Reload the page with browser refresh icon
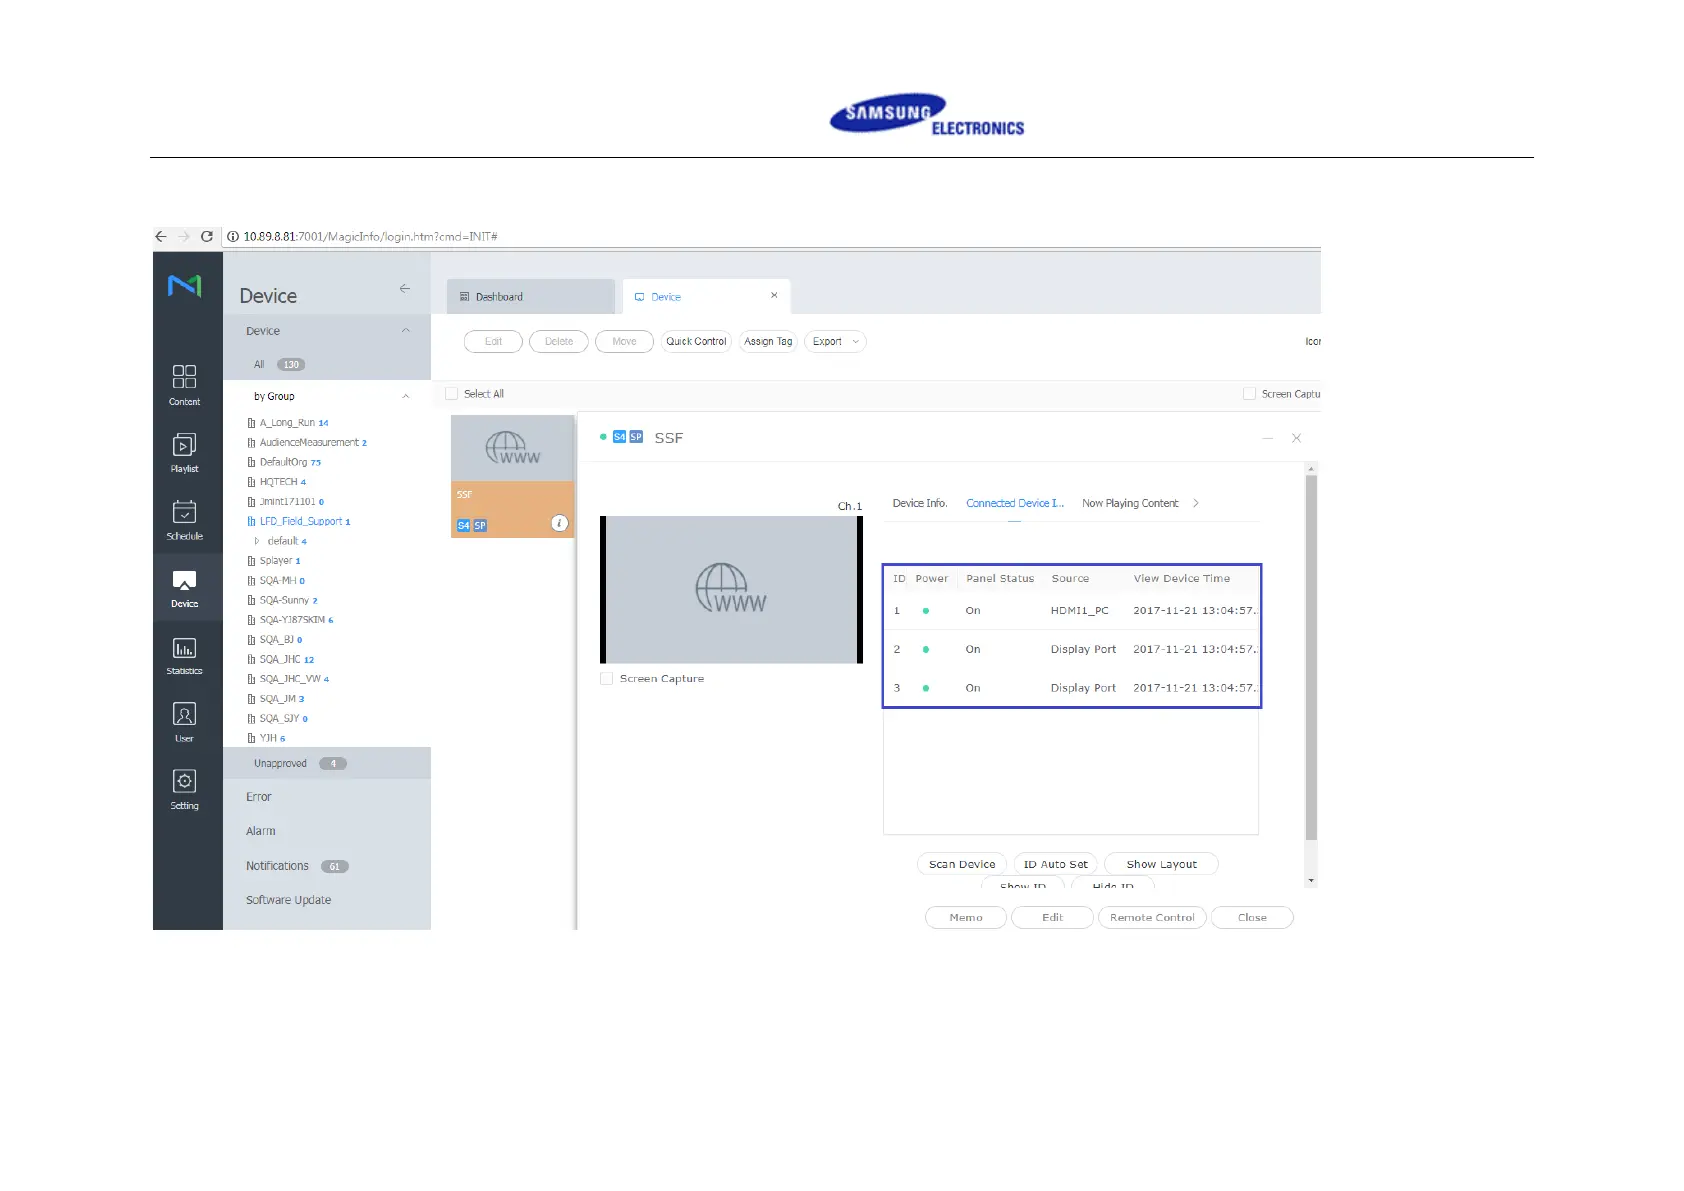 [207, 237]
